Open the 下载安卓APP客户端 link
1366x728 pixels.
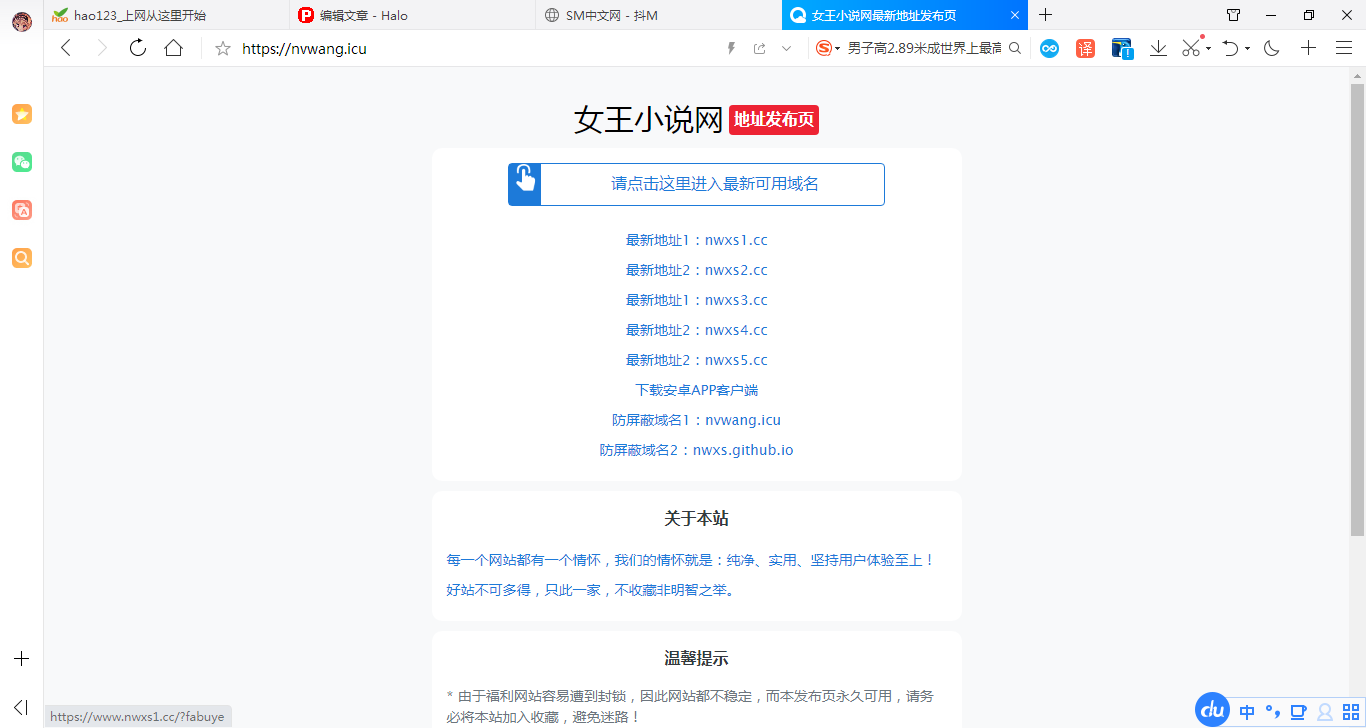click(x=696, y=390)
